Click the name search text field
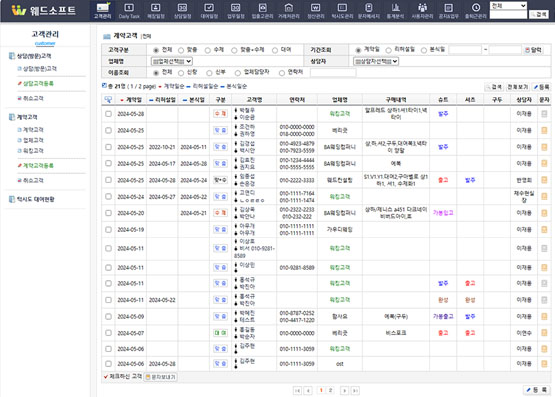The width and height of the screenshot is (555, 397). 333,73
